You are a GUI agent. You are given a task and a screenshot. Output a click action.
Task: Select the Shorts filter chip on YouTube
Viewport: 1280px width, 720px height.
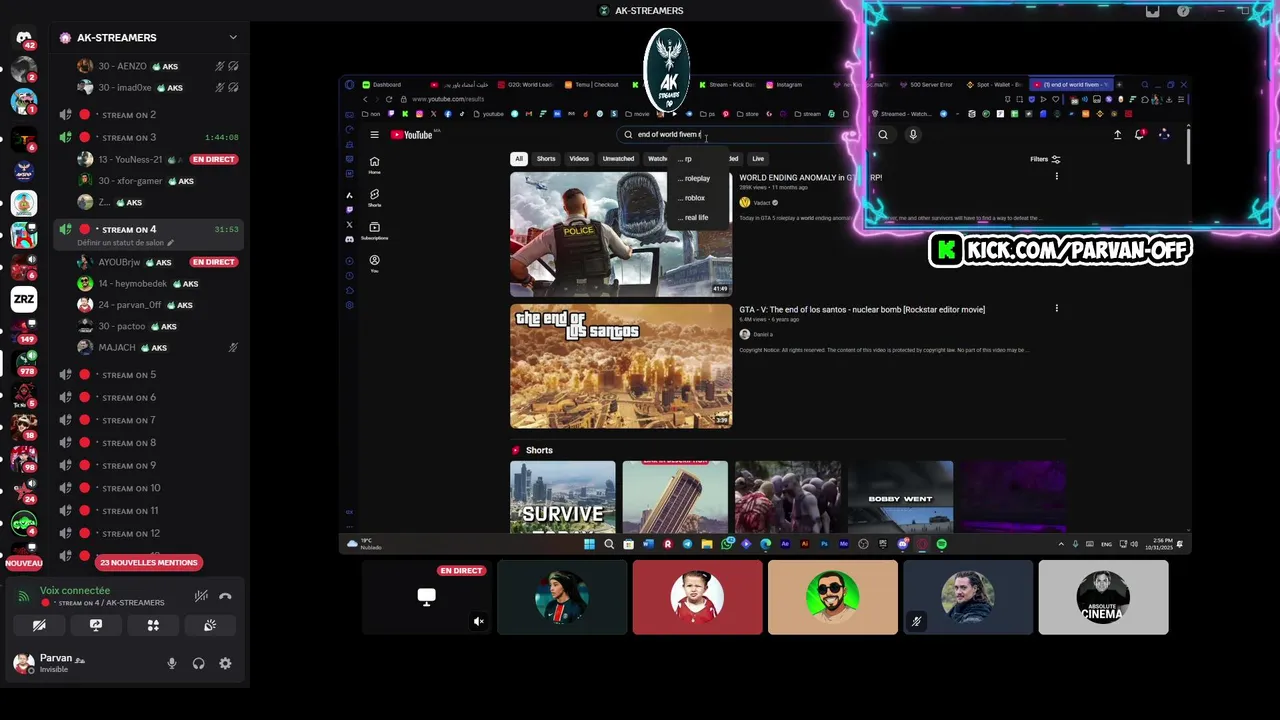coord(546,159)
